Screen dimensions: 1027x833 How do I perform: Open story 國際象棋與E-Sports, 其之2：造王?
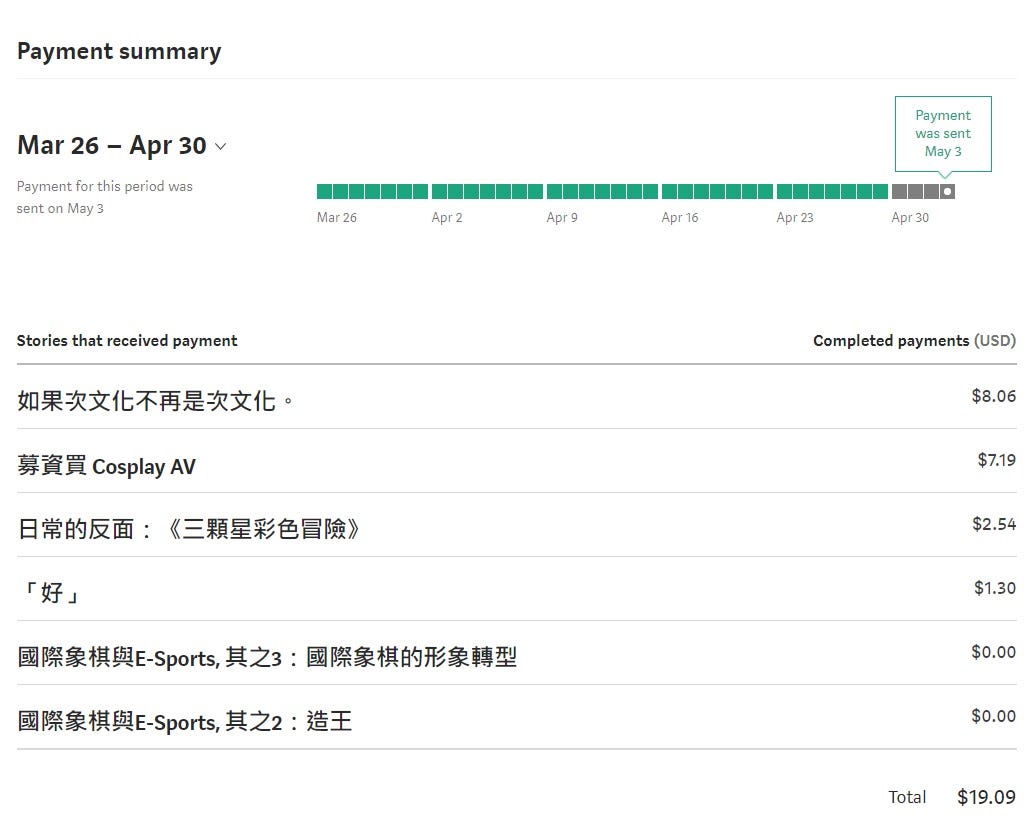185,721
